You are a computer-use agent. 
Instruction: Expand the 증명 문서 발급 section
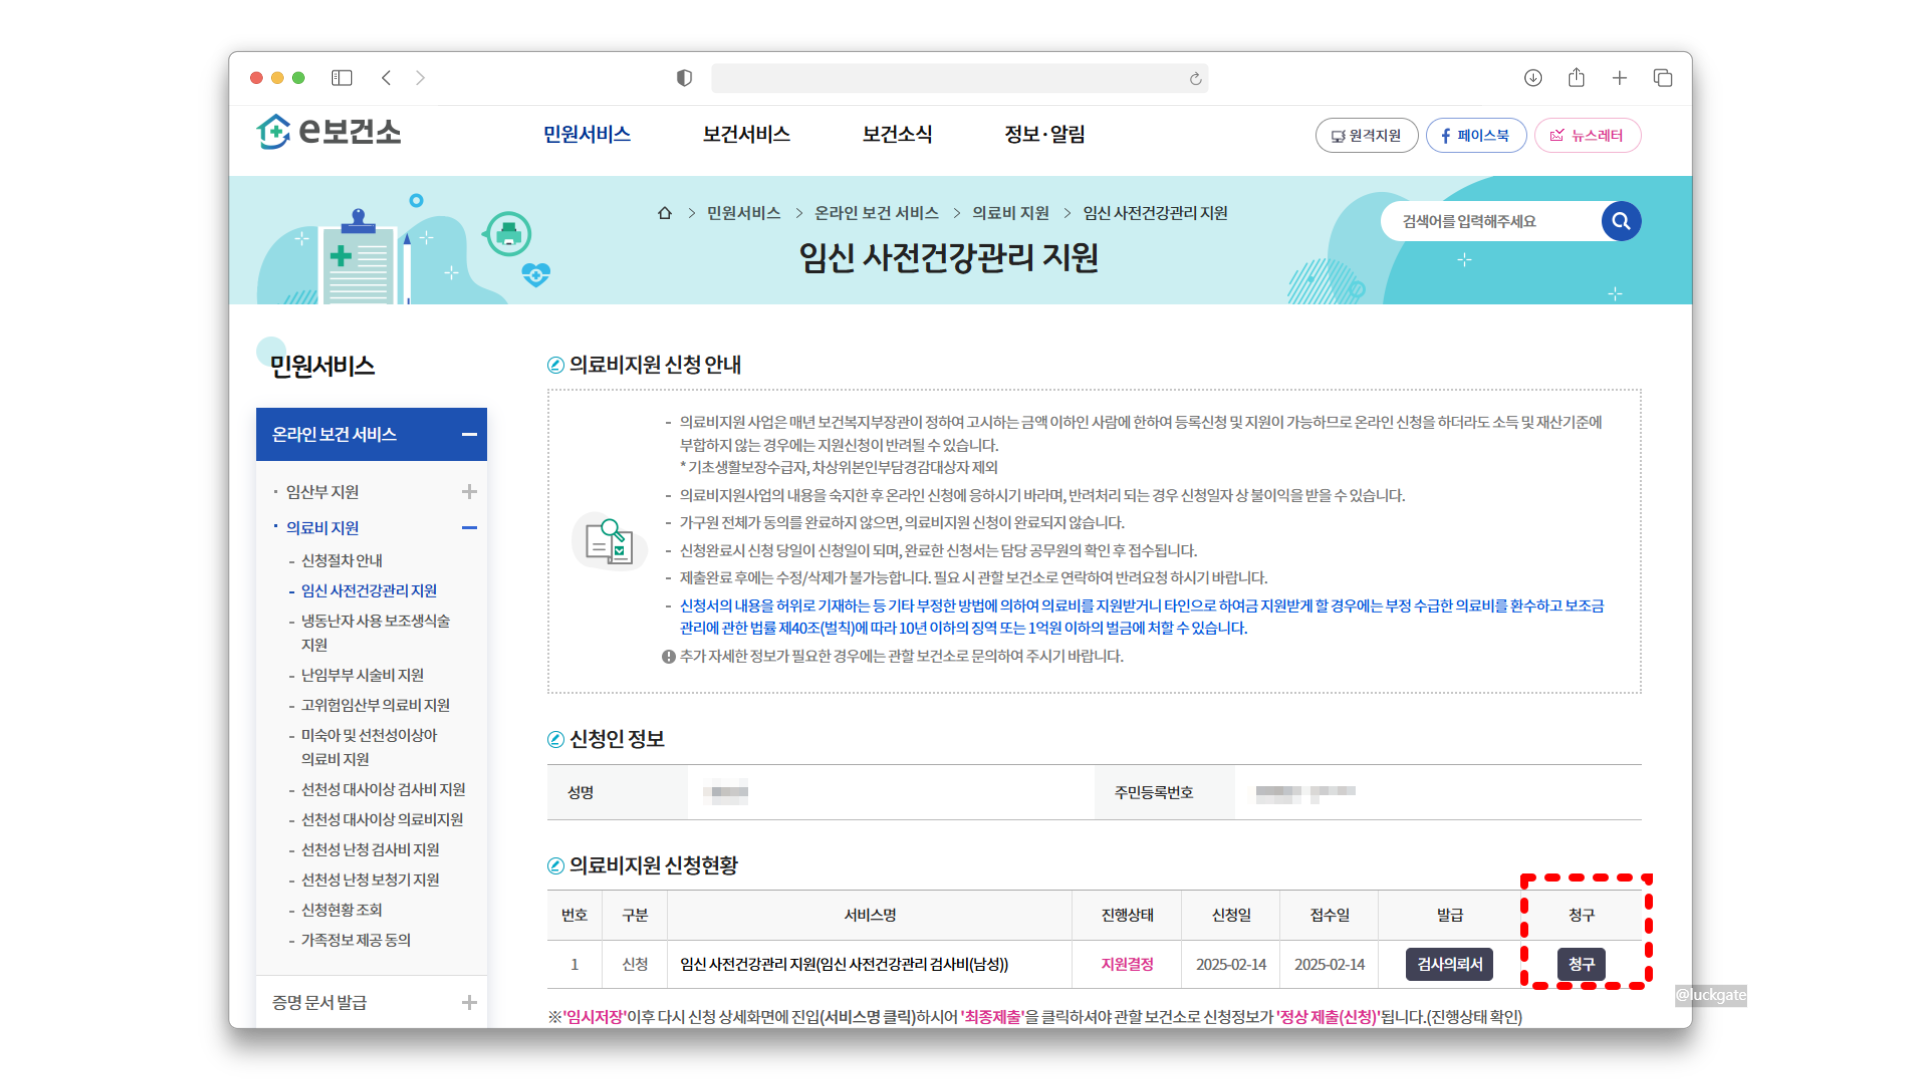469,1002
